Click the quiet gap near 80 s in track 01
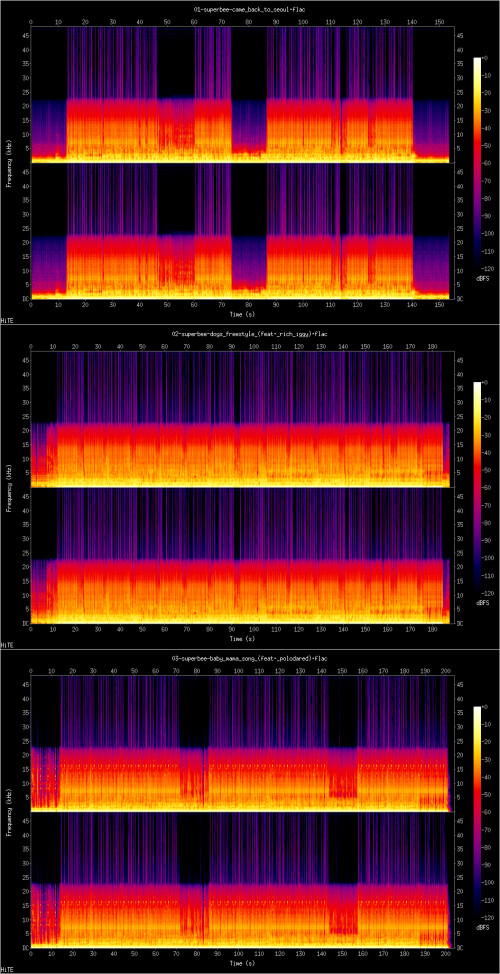Viewport: 500px width, 974px height. pos(249,124)
